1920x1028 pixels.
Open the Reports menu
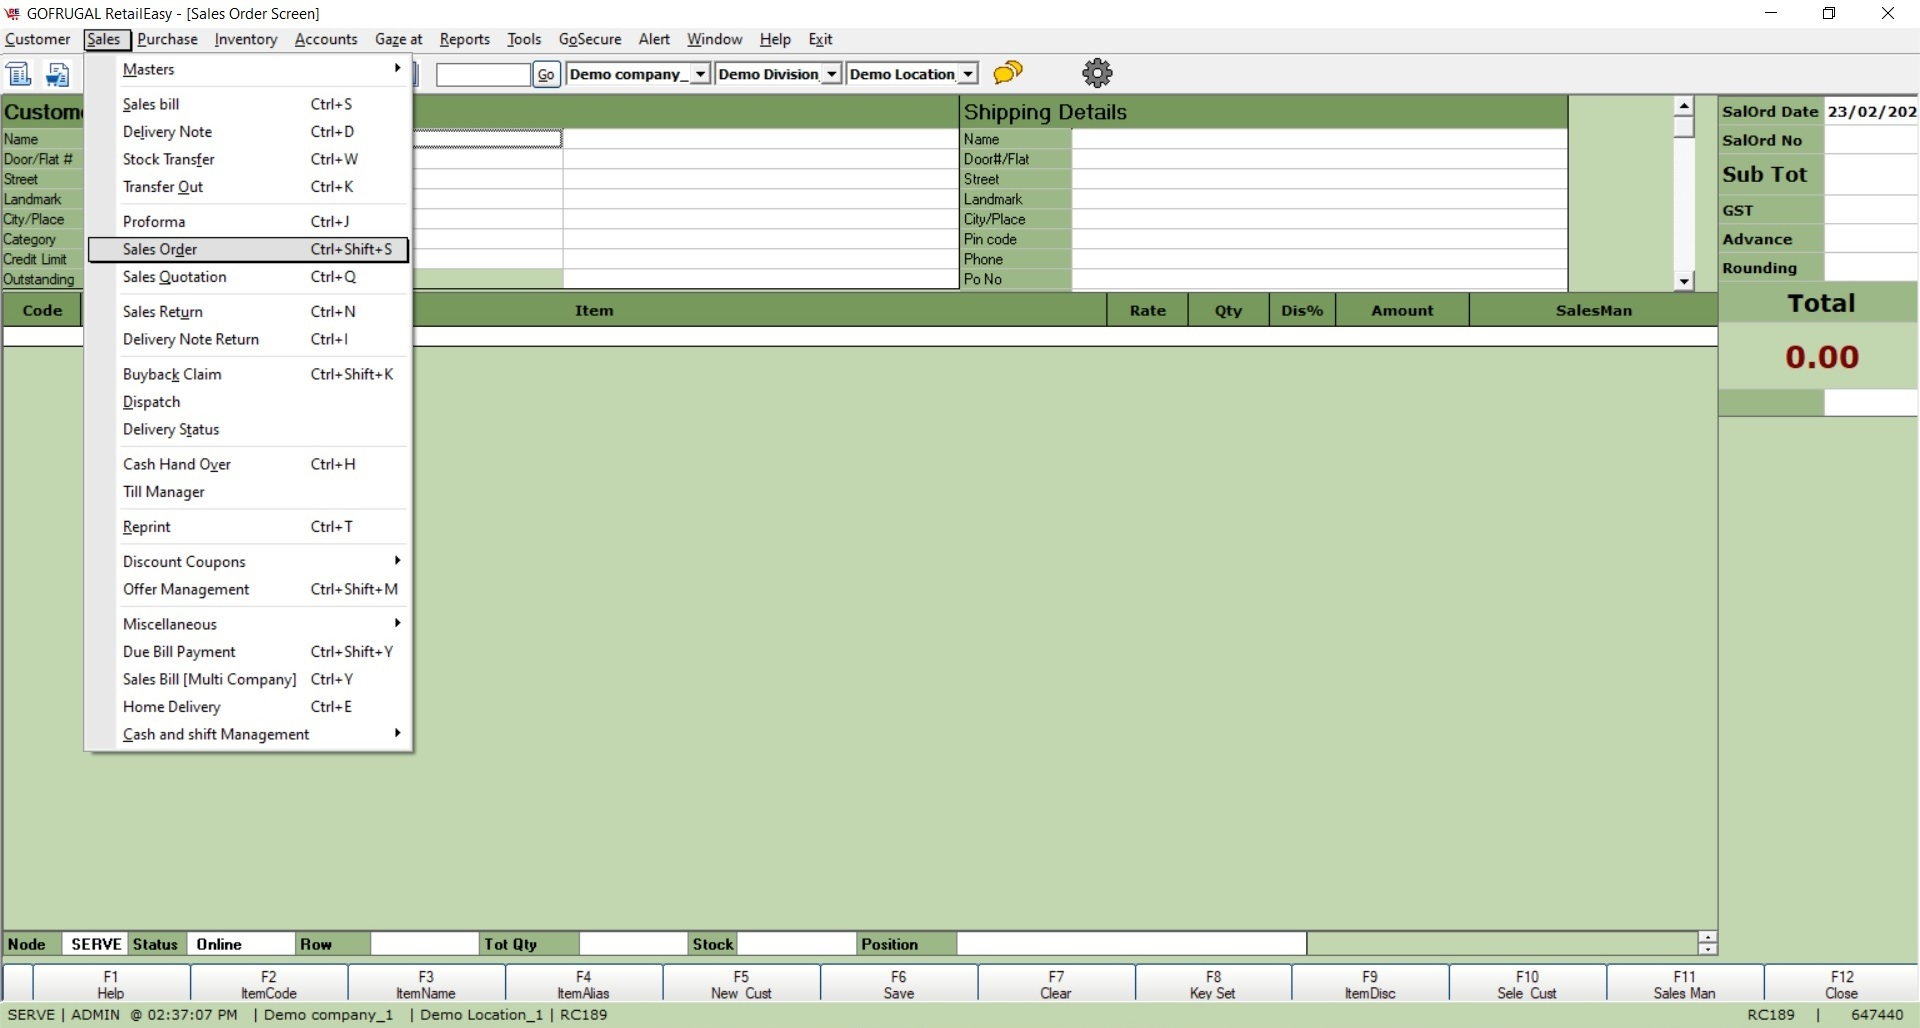[465, 39]
